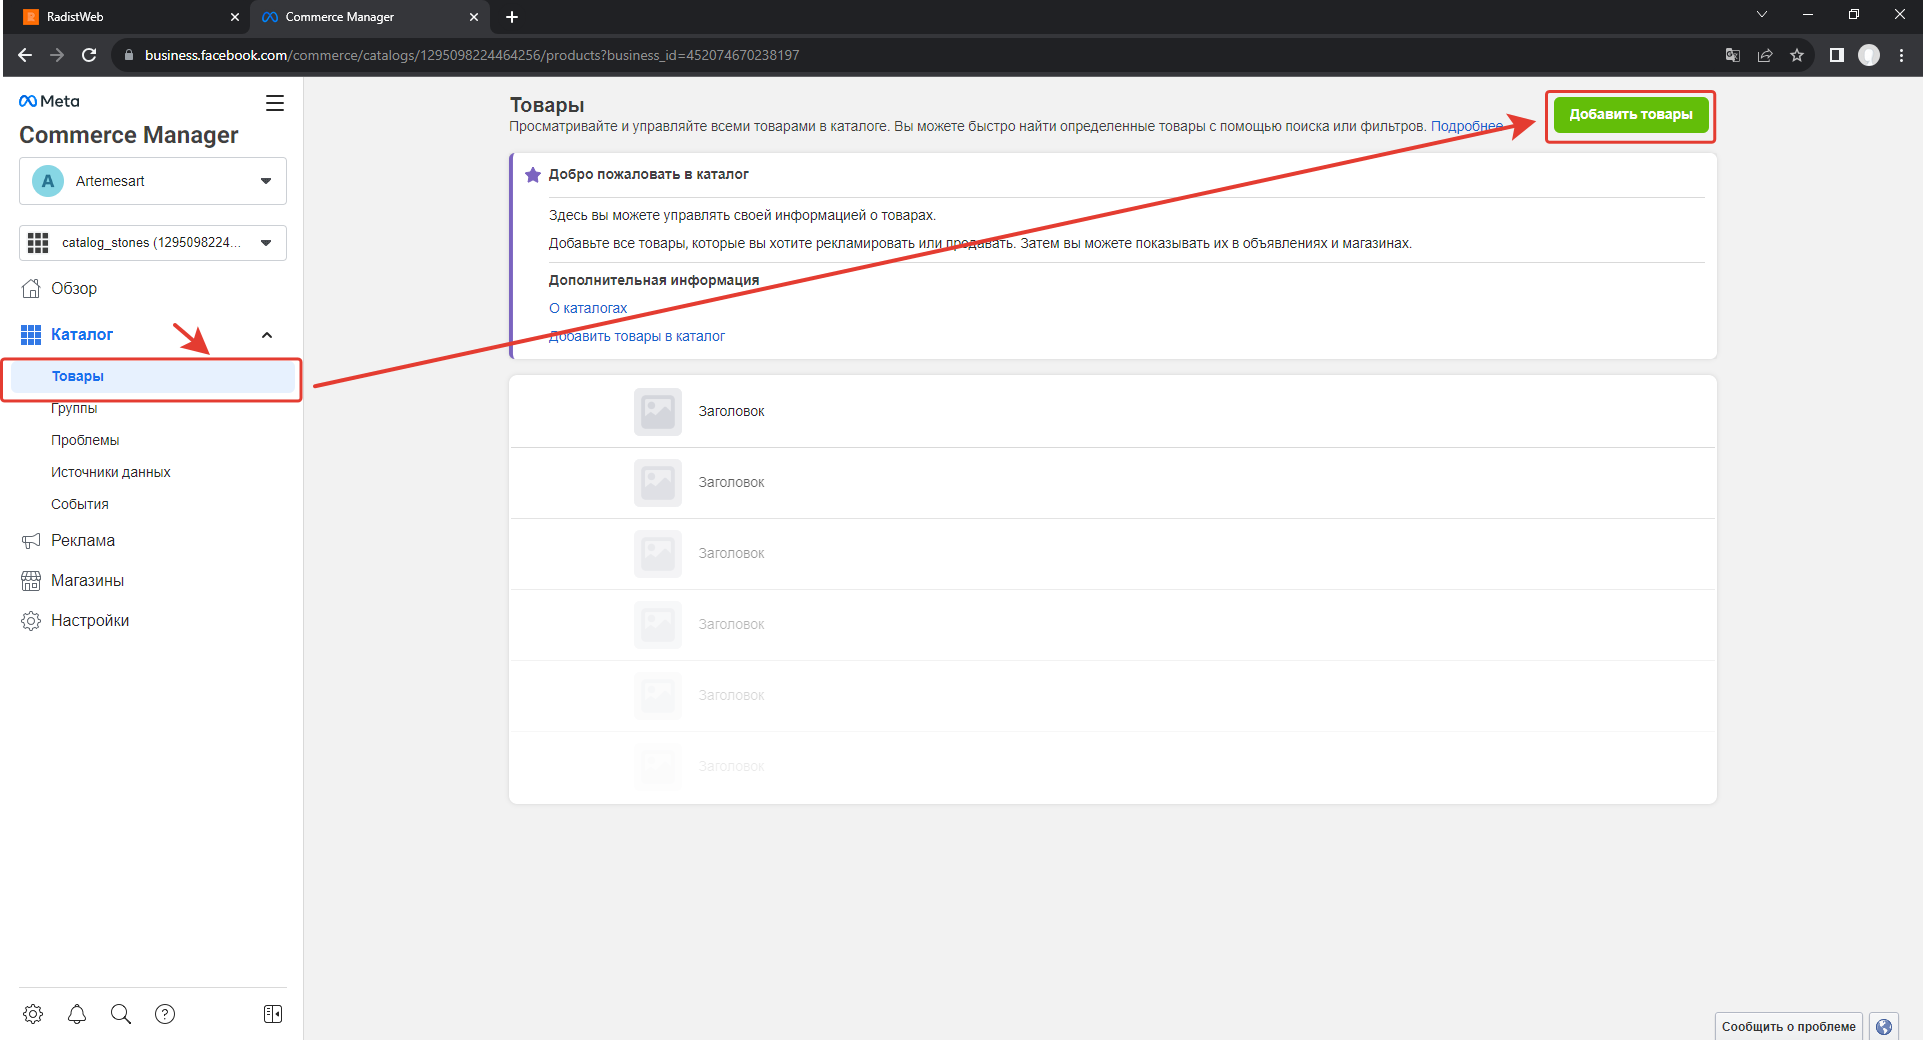
Task: Click the first product placeholder thumbnail
Action: click(658, 412)
